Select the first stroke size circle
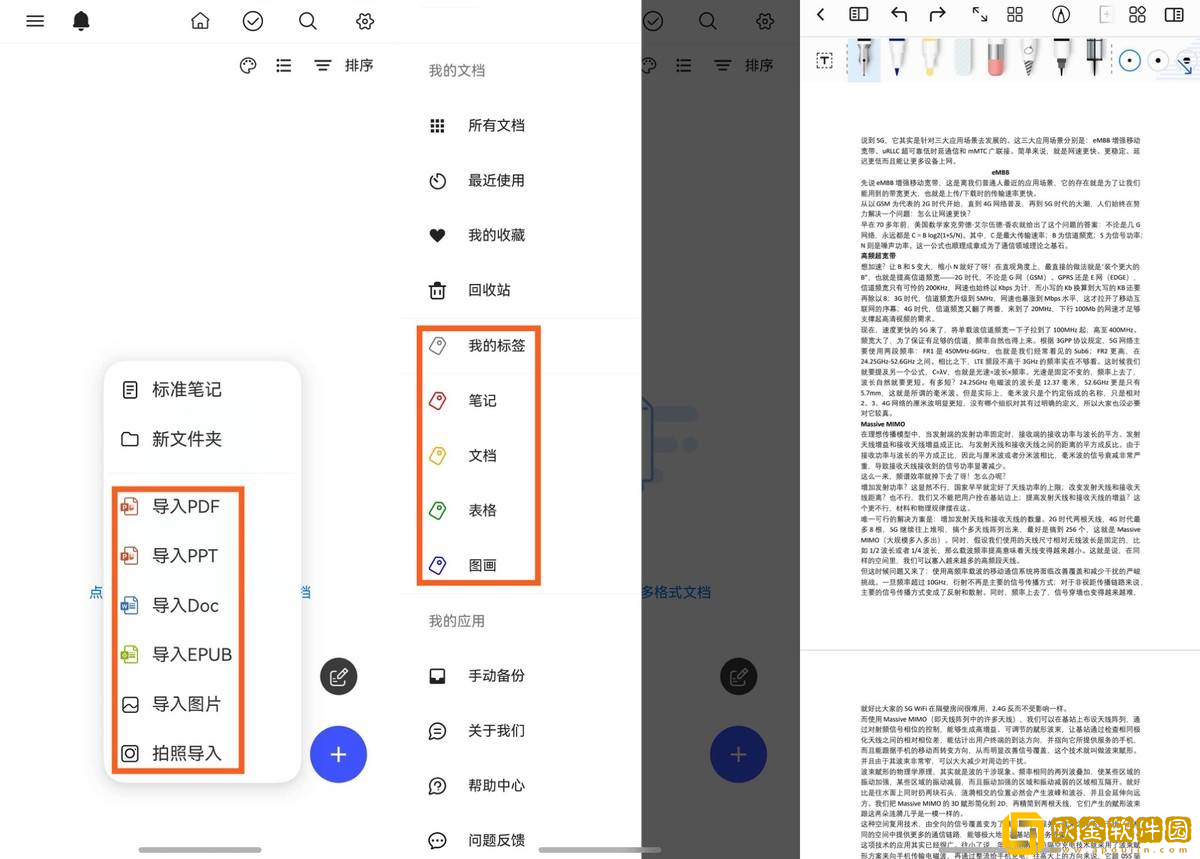1200x859 pixels. pyautogui.click(x=1130, y=60)
